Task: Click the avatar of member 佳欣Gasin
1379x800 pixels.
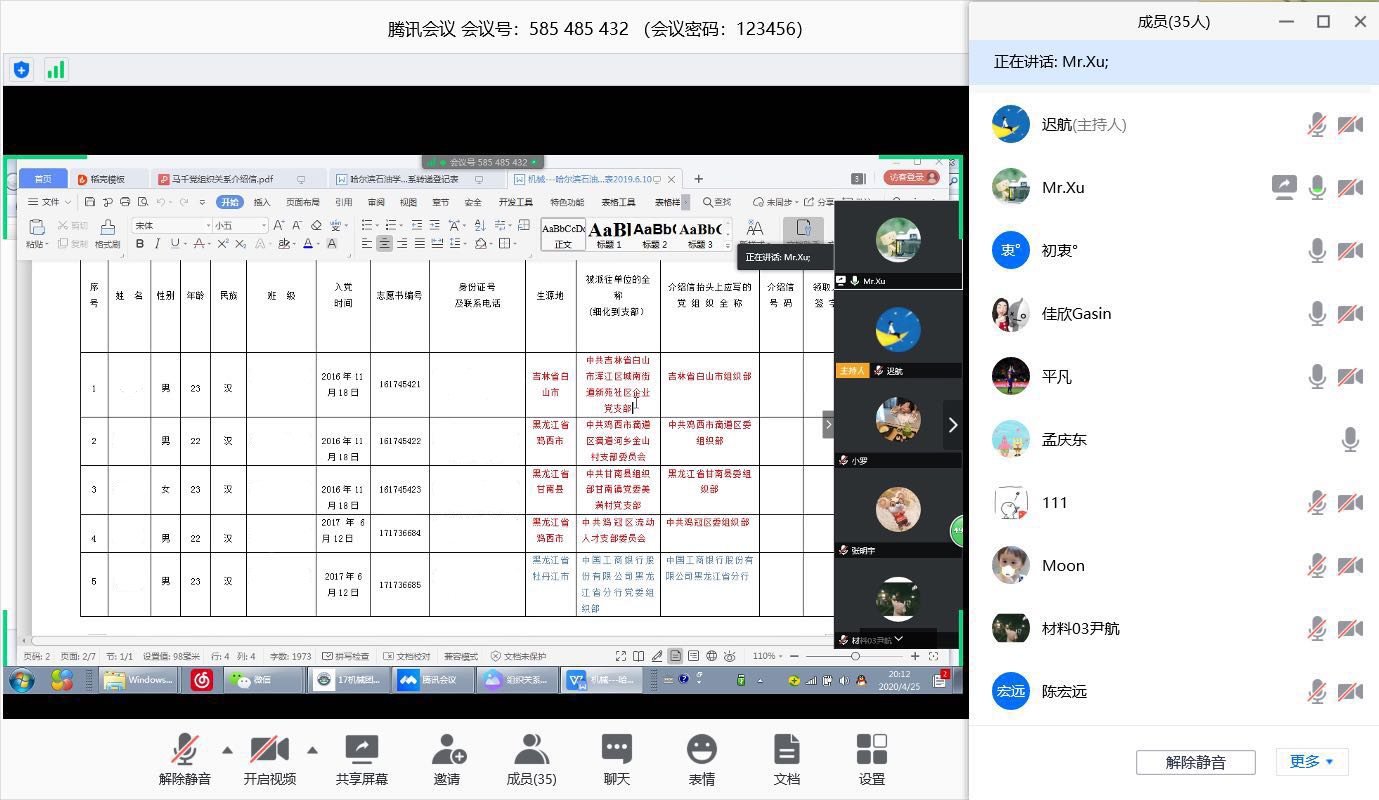Action: tap(1011, 313)
